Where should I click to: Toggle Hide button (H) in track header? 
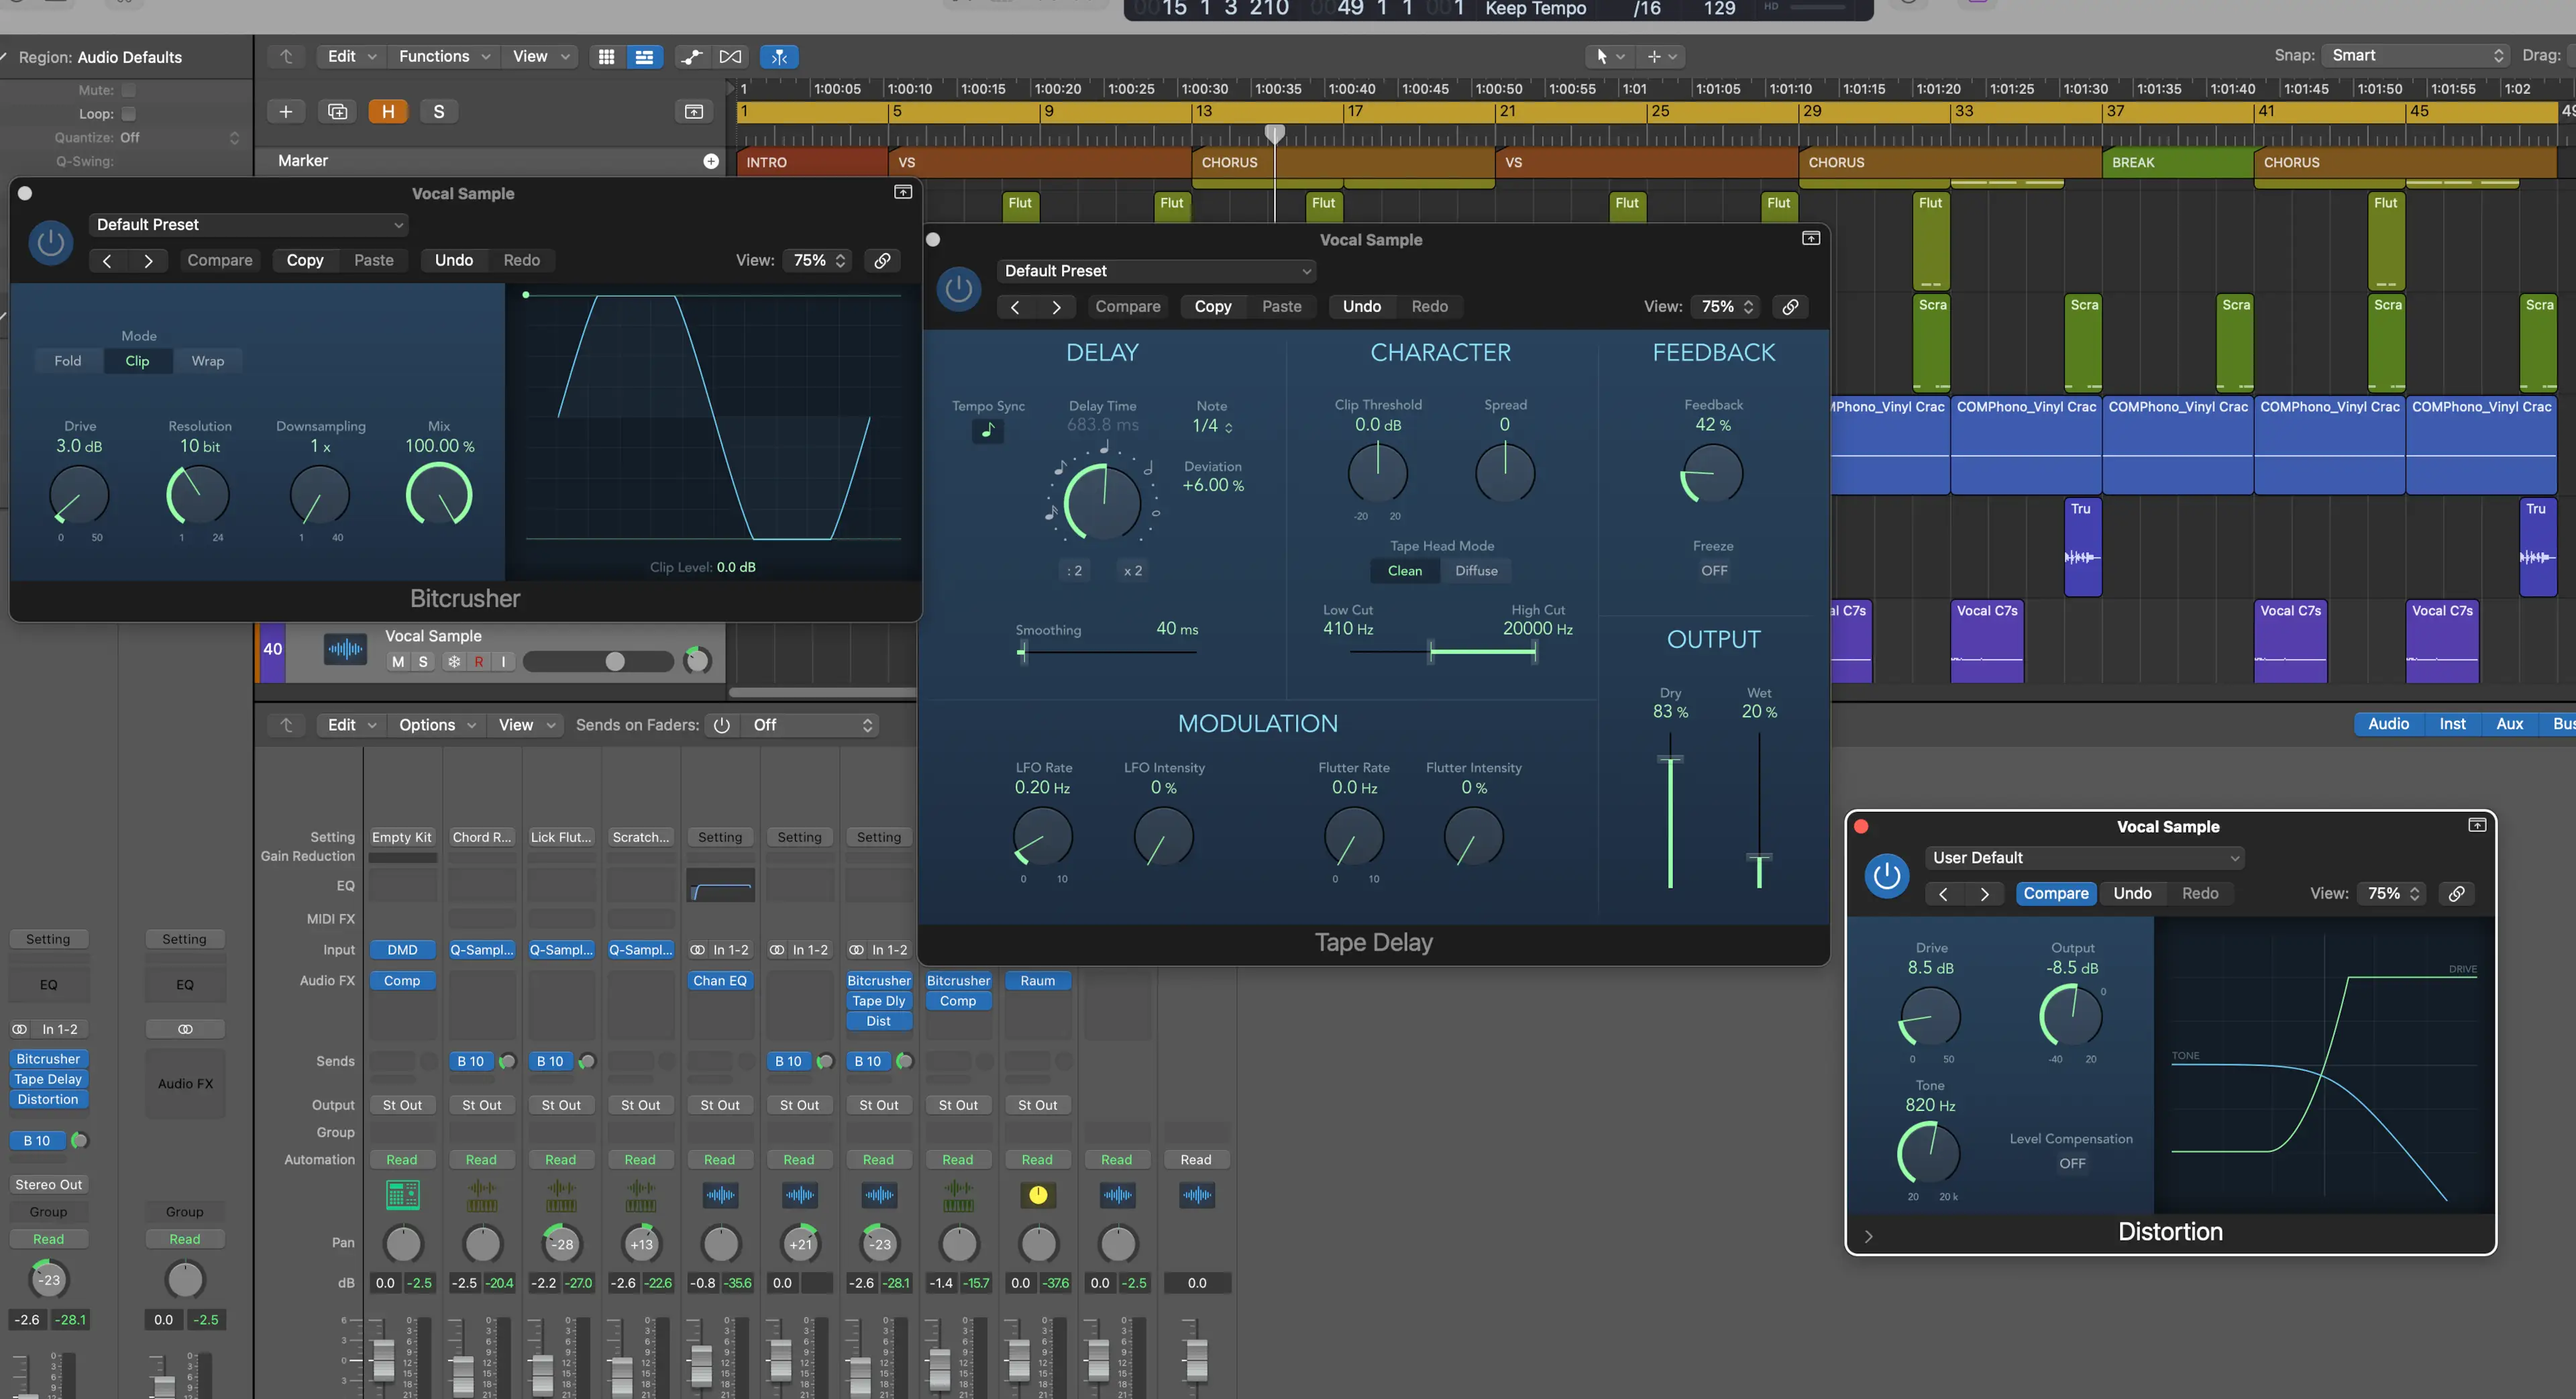(x=388, y=112)
